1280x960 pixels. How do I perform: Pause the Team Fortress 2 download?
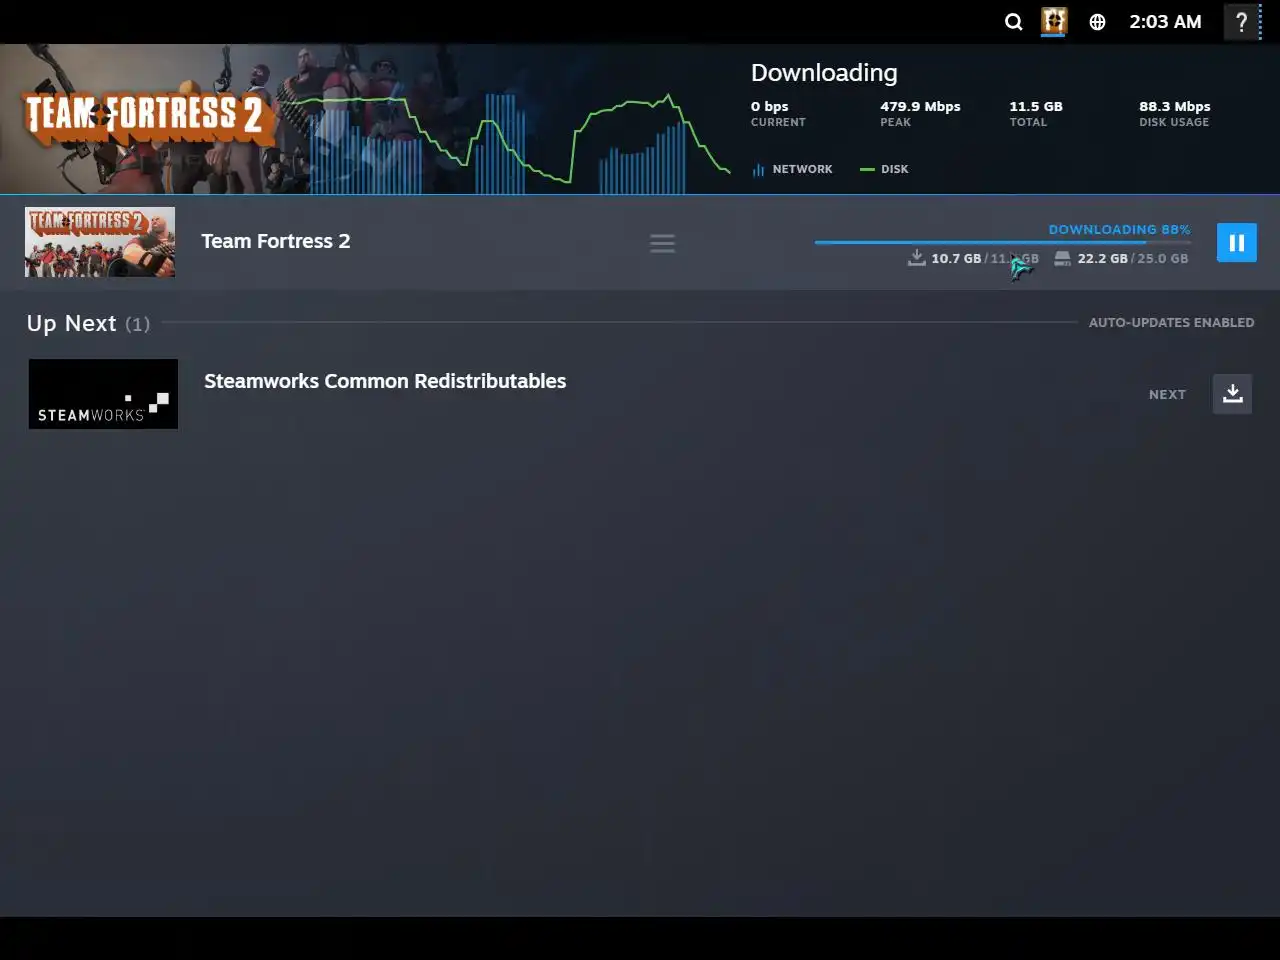point(1236,242)
